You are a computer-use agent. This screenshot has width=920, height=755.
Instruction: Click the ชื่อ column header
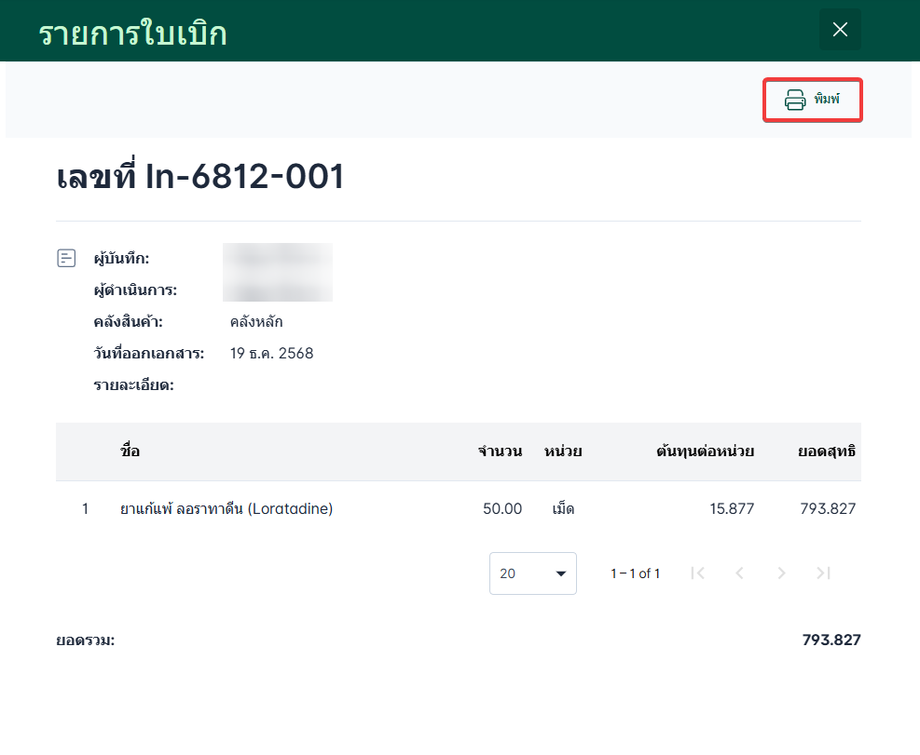click(x=130, y=451)
